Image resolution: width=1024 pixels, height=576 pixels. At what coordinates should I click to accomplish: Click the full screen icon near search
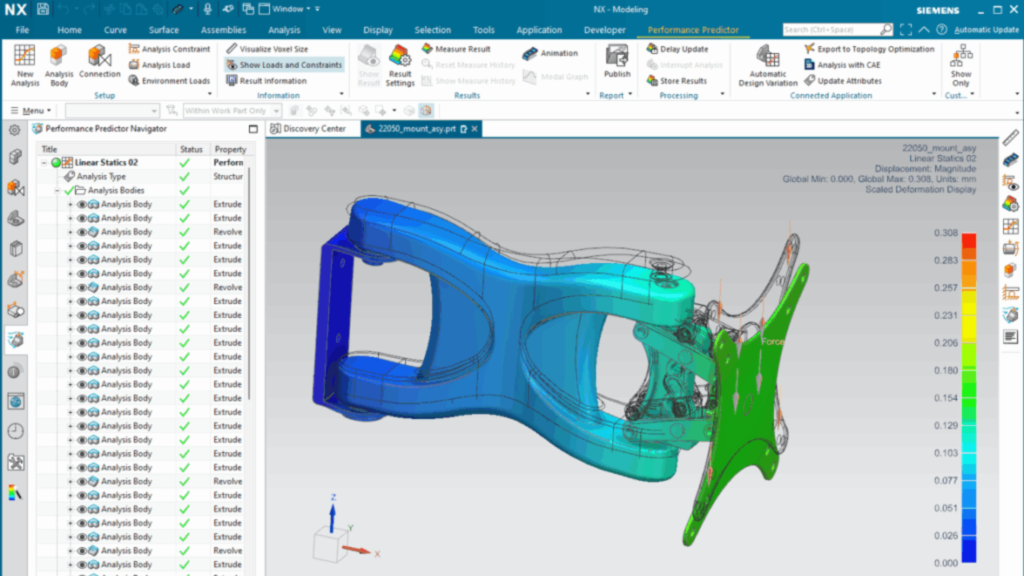click(x=906, y=29)
